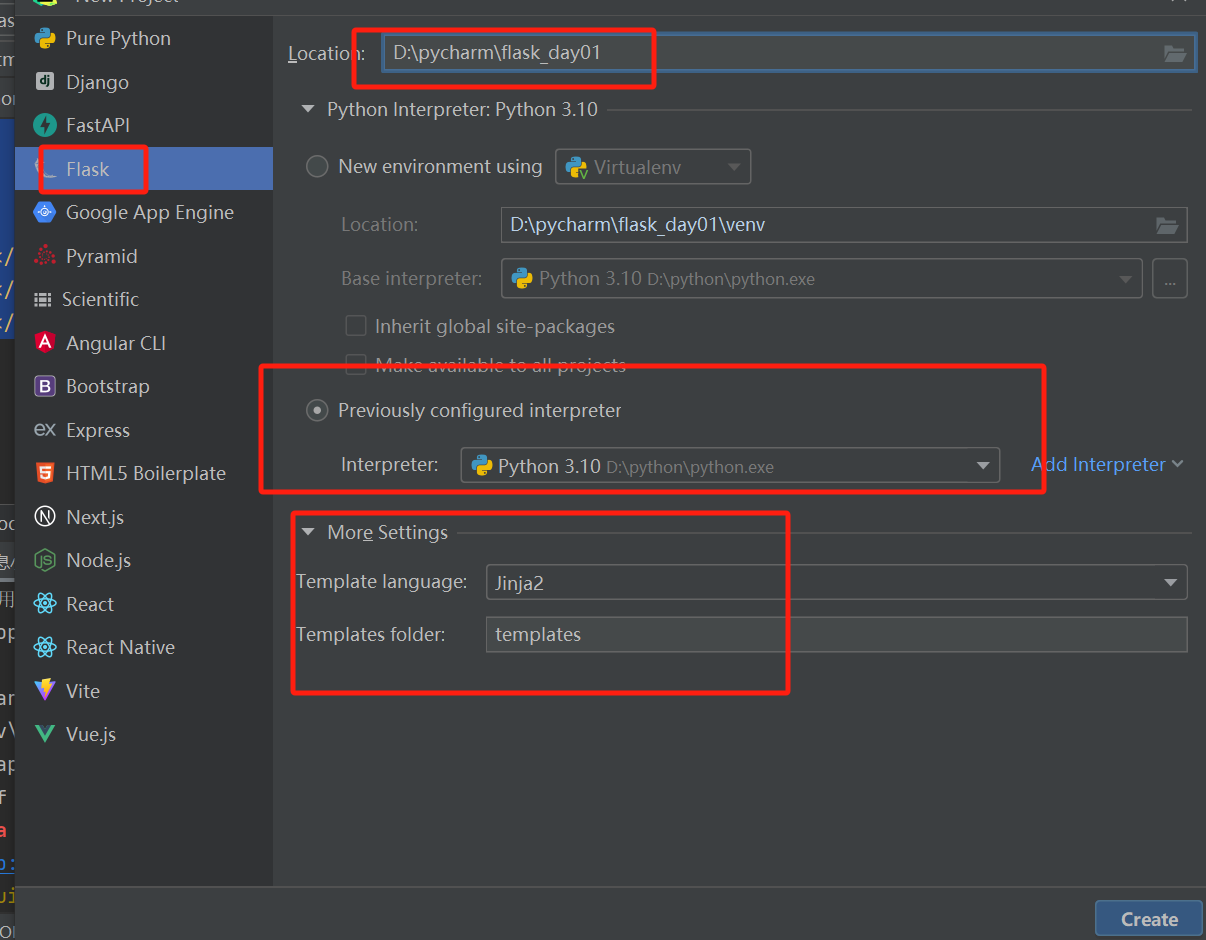Click the Template language label

tap(382, 582)
